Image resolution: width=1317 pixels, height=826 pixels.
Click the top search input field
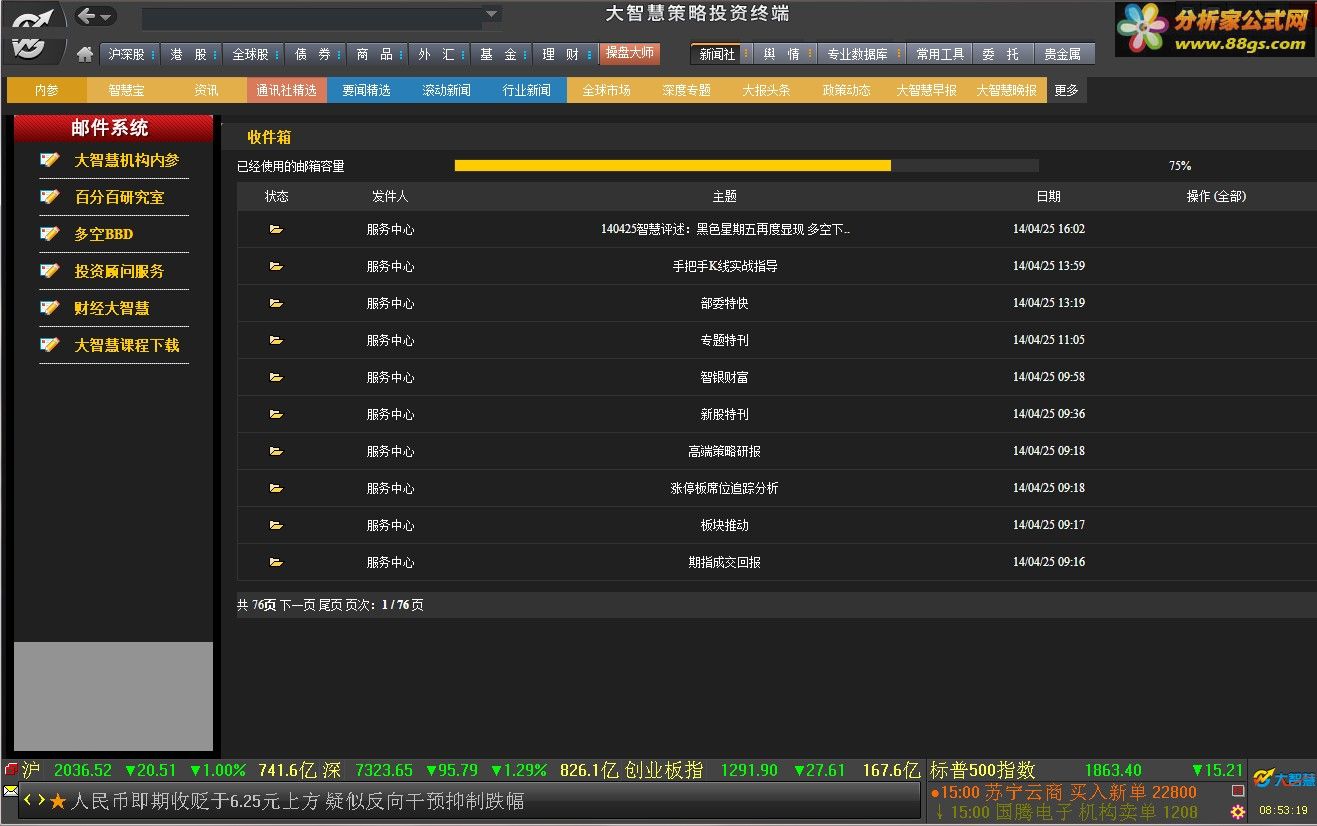pyautogui.click(x=312, y=18)
